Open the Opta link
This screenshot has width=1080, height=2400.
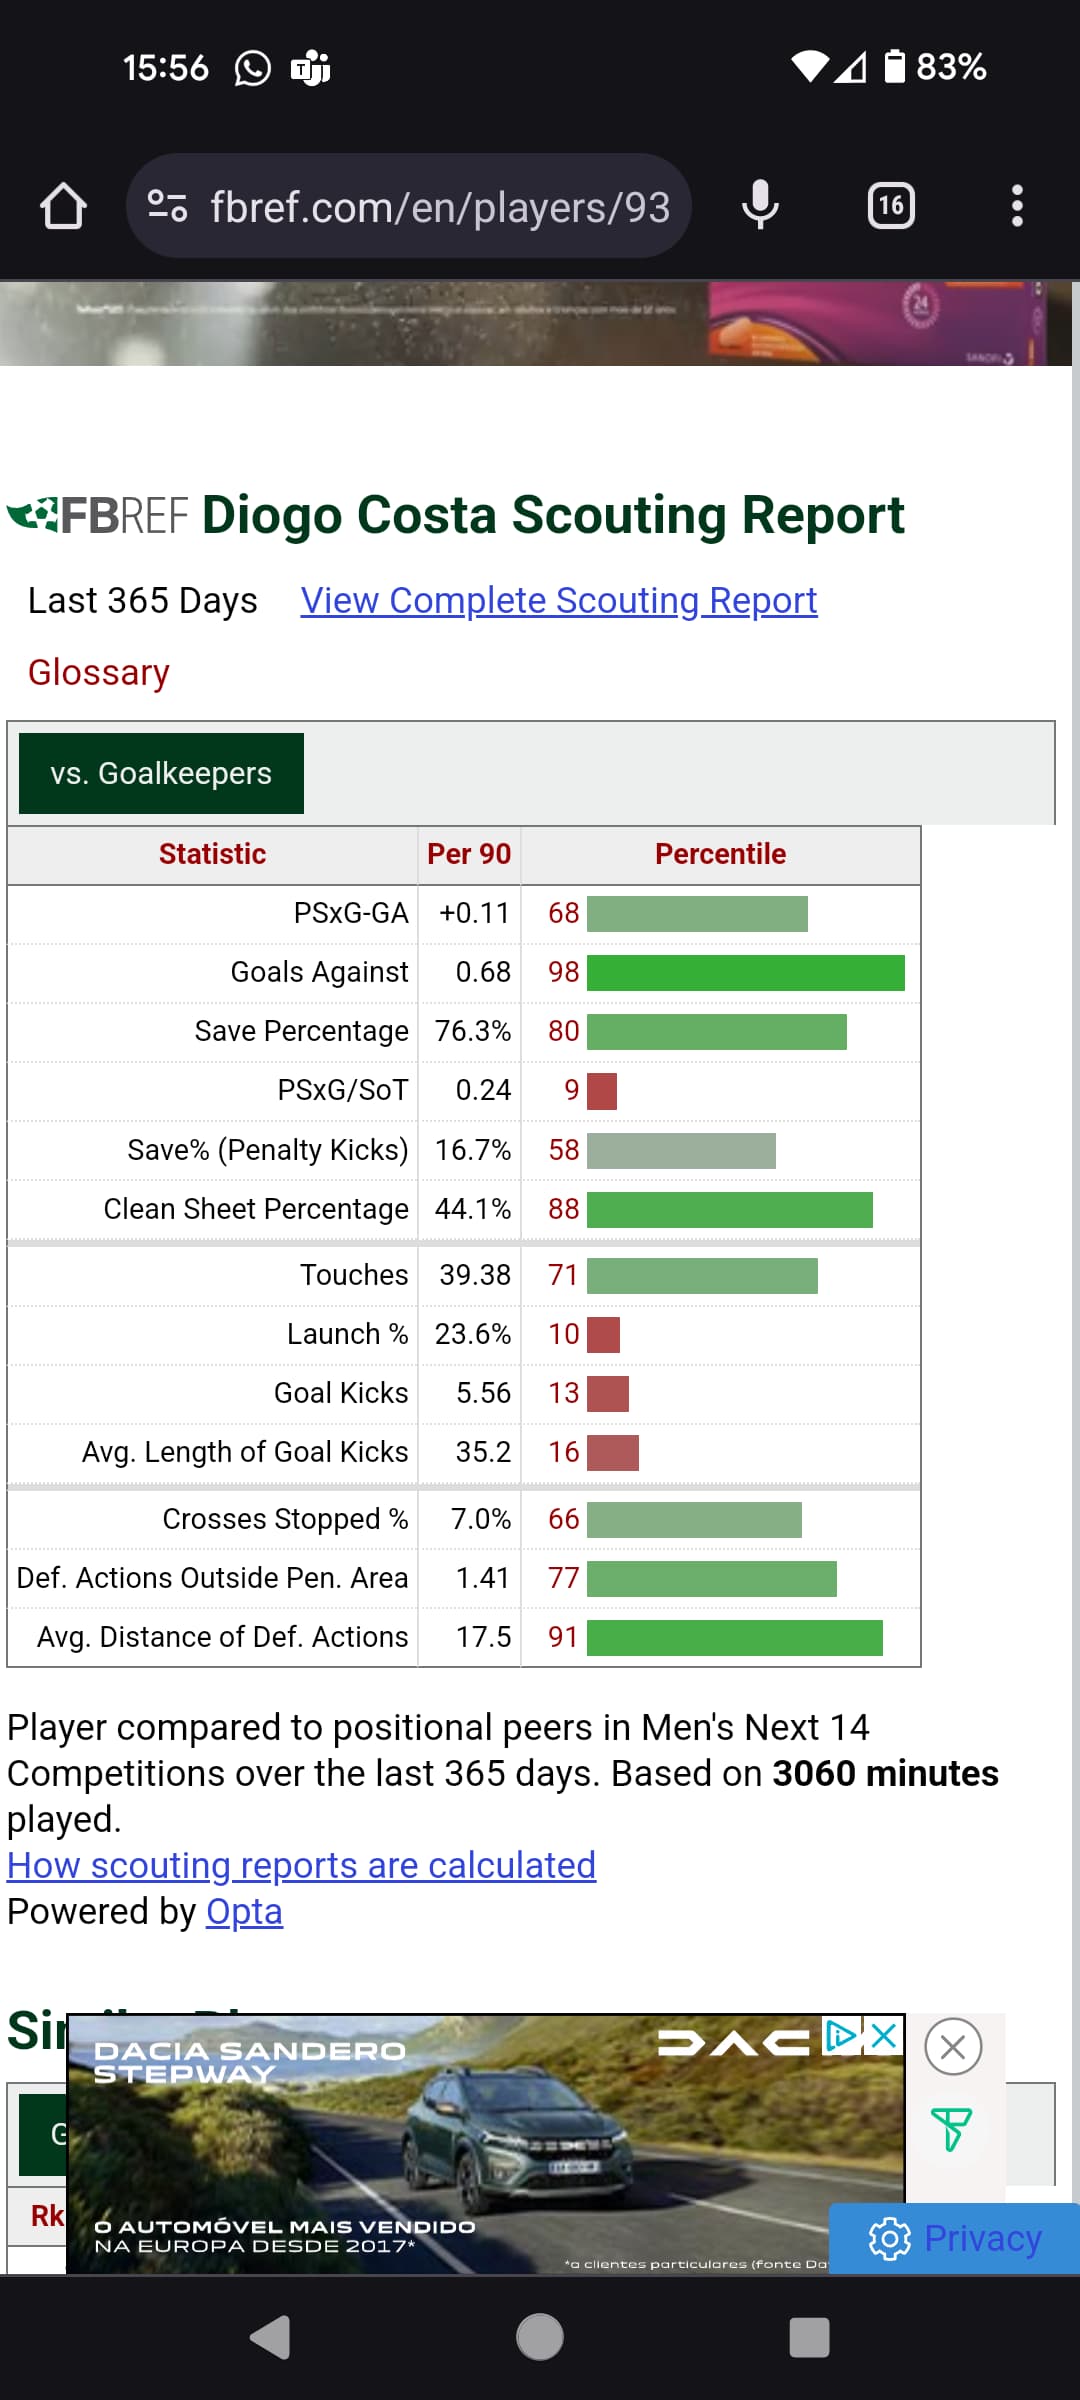(244, 1912)
